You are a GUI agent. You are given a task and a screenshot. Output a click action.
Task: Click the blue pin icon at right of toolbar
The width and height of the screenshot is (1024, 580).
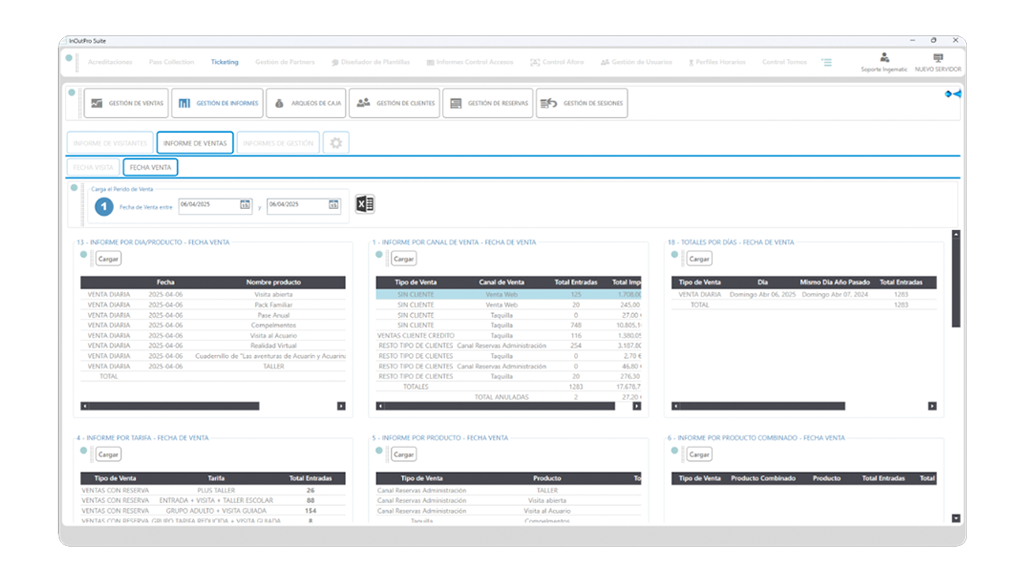952,94
